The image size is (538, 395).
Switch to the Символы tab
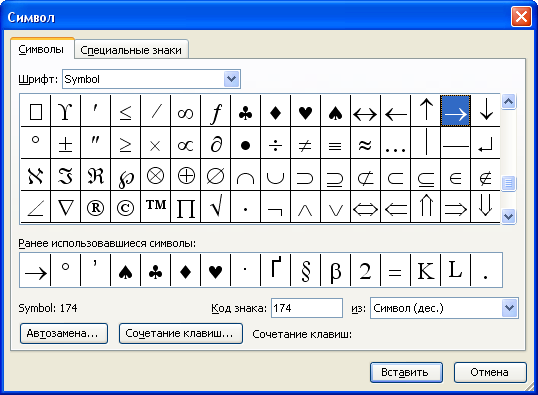[42, 49]
